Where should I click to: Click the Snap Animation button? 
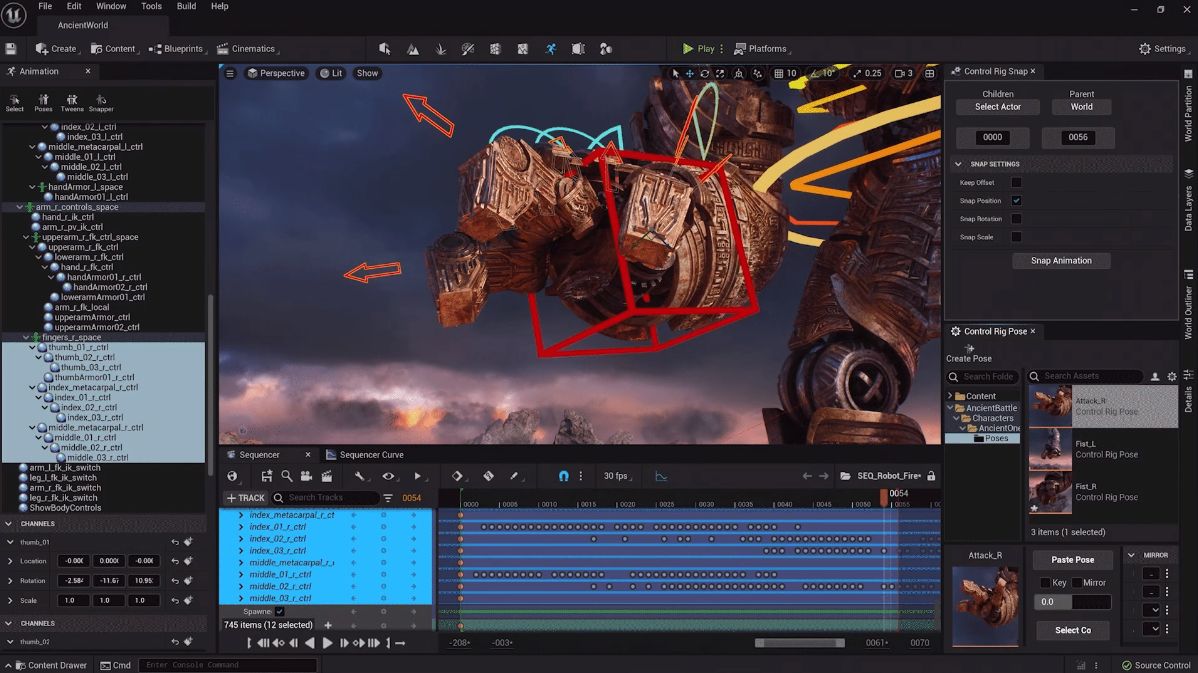[1061, 260]
